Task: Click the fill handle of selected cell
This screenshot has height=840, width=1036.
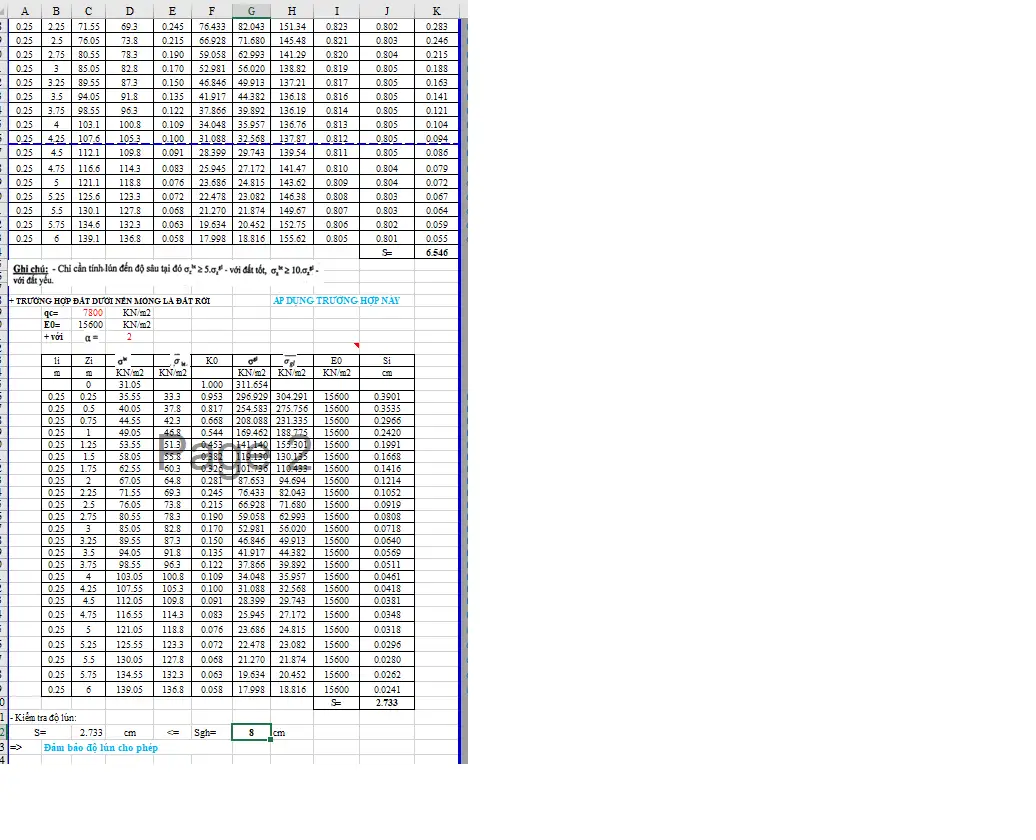Action: click(x=270, y=740)
